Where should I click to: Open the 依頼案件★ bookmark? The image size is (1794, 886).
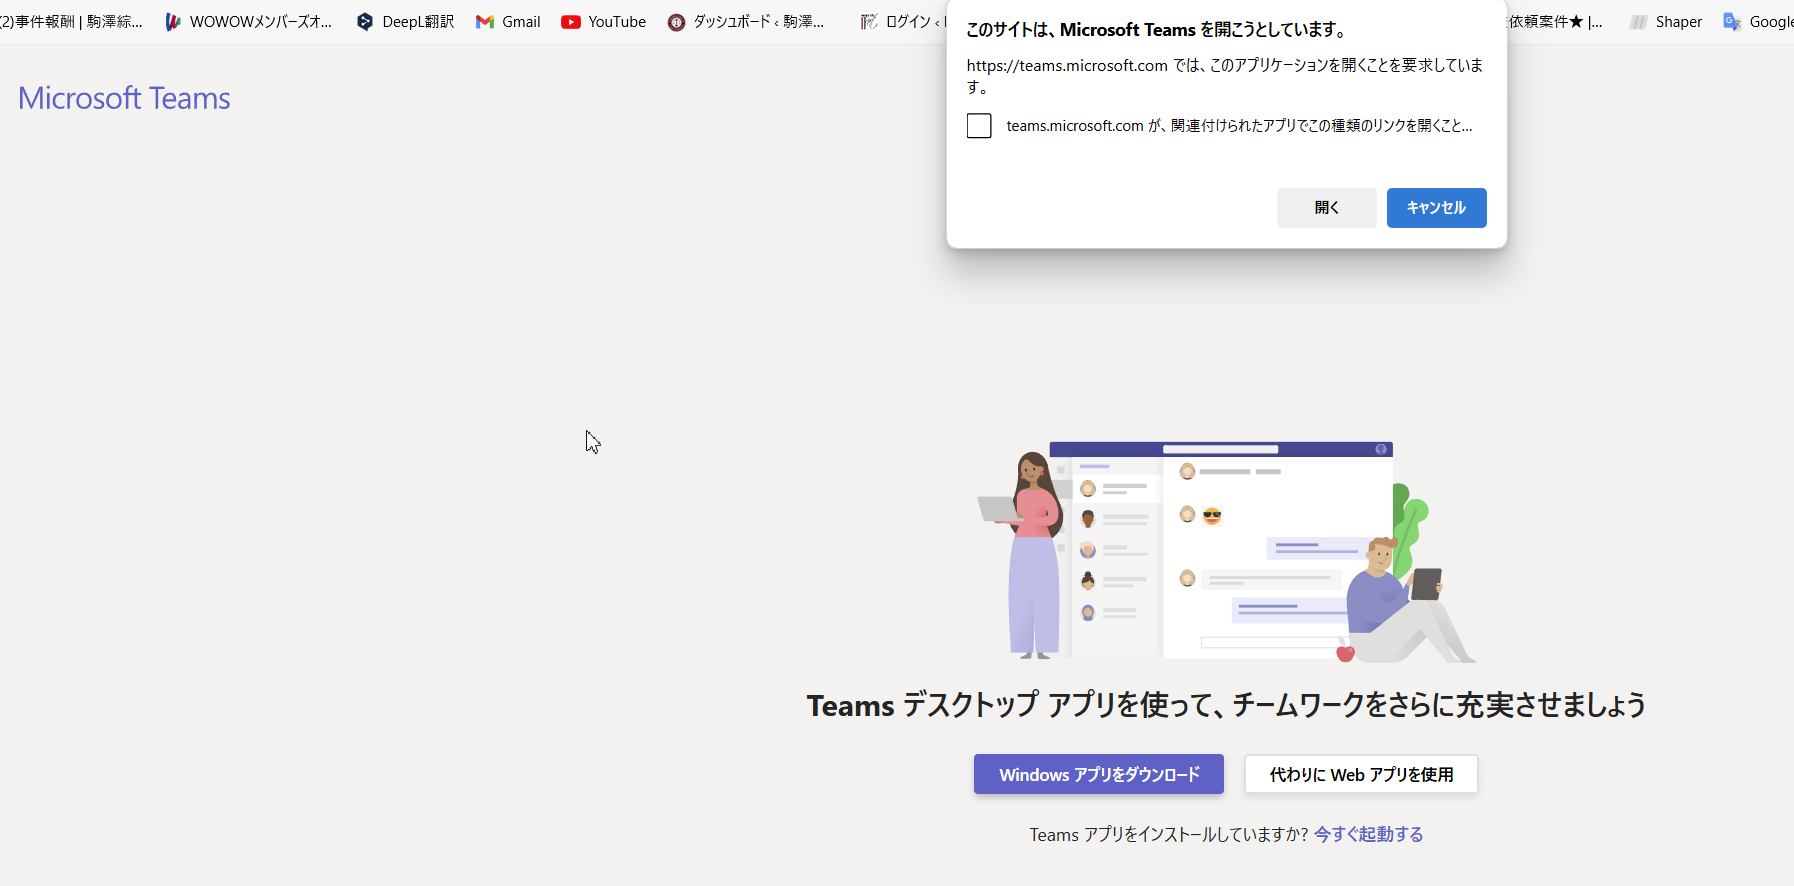(x=1553, y=22)
